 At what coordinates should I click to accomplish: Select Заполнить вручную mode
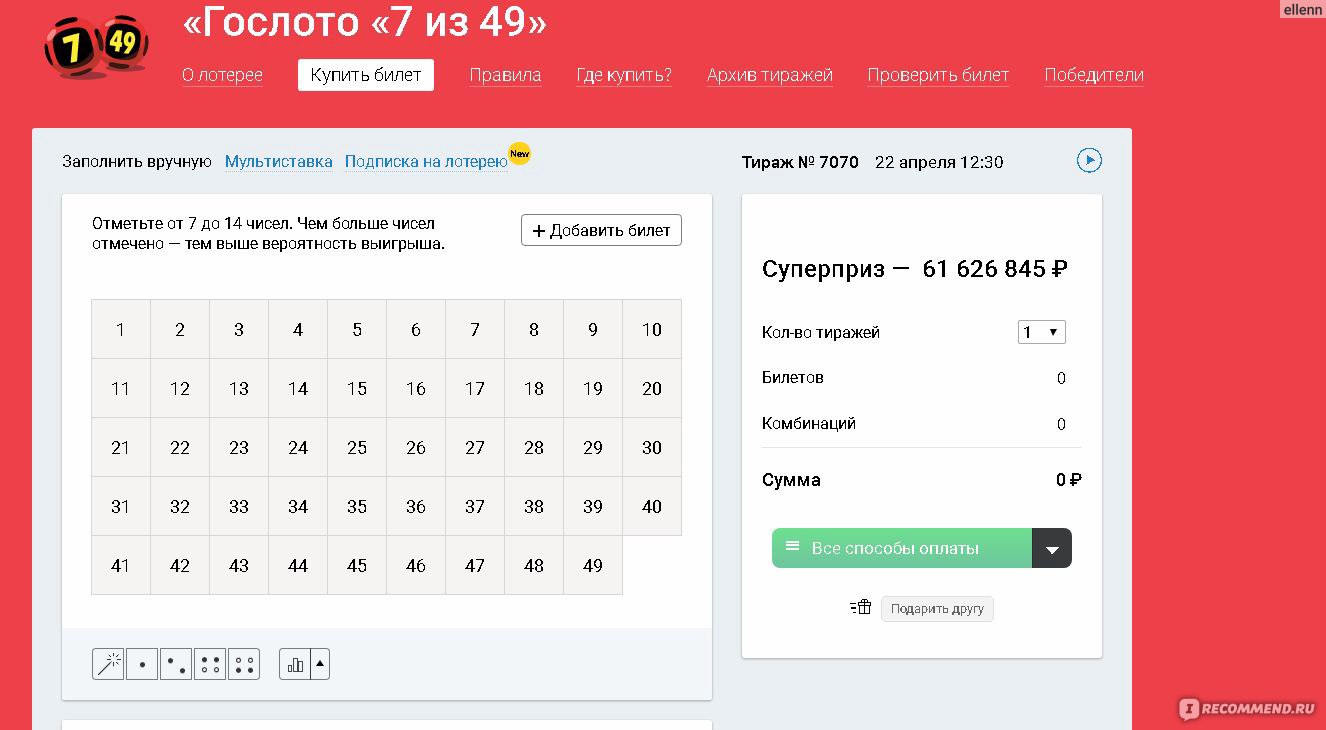pos(137,161)
